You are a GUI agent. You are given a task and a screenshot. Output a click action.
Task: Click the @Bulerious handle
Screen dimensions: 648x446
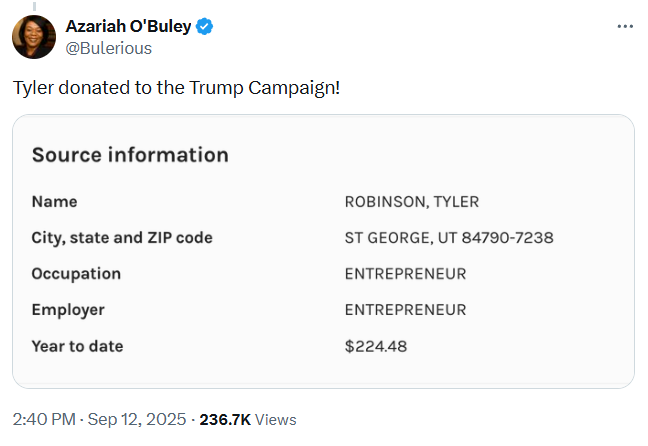(109, 48)
